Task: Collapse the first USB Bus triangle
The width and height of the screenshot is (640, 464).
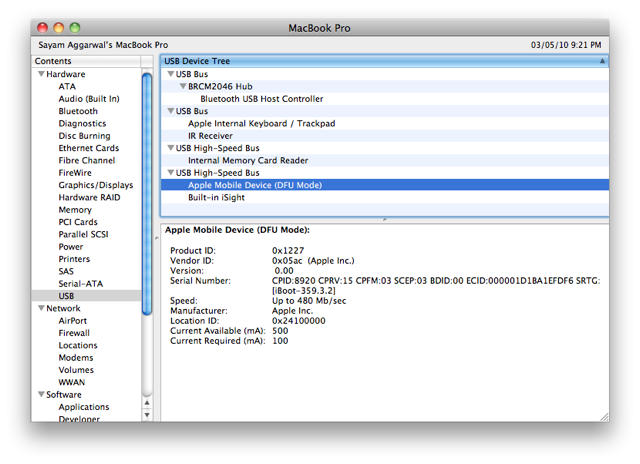Action: pyautogui.click(x=171, y=74)
